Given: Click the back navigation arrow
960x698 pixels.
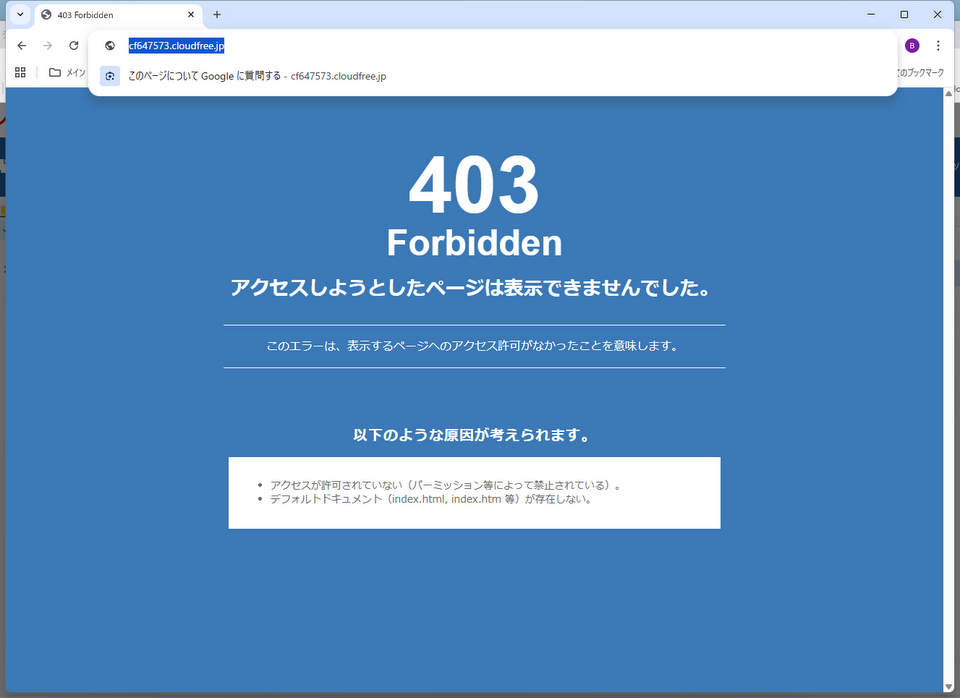Looking at the screenshot, I should click(x=22, y=46).
